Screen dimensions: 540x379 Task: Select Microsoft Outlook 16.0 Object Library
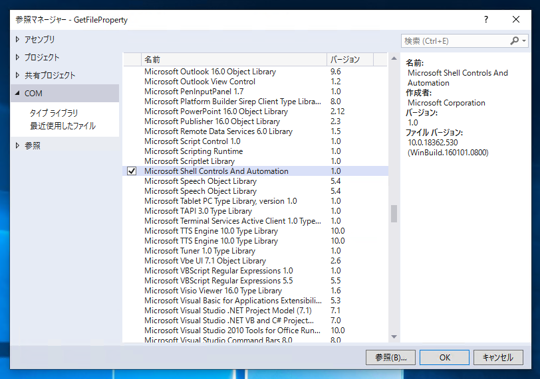coord(255,72)
